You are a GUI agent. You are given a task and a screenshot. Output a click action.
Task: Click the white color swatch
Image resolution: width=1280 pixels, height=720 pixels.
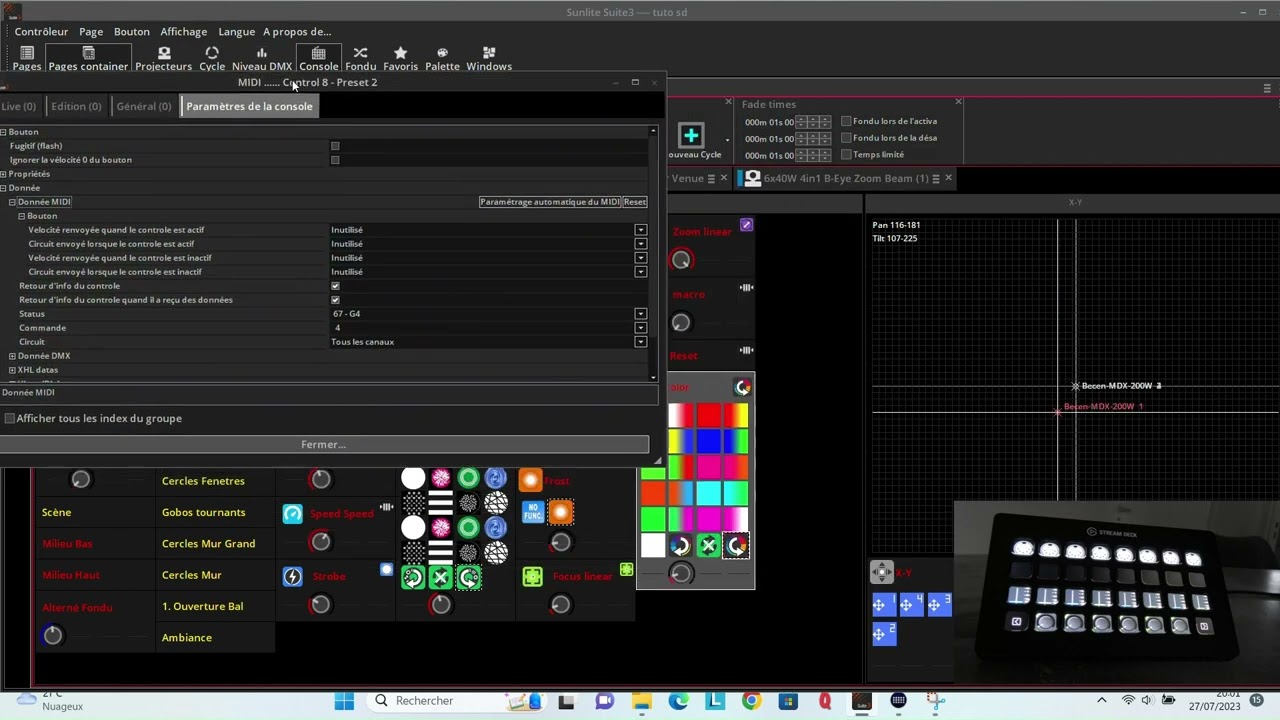pos(653,545)
